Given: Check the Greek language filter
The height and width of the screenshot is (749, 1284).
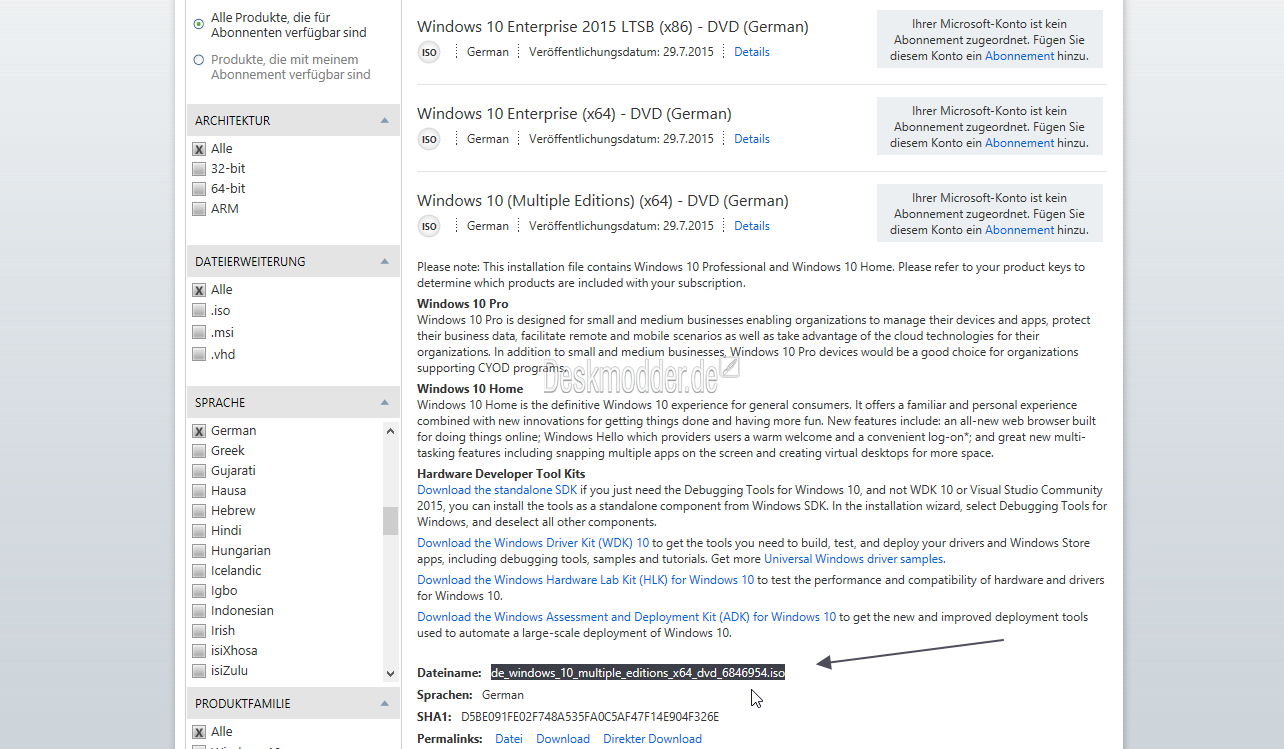Looking at the screenshot, I should coord(199,451).
